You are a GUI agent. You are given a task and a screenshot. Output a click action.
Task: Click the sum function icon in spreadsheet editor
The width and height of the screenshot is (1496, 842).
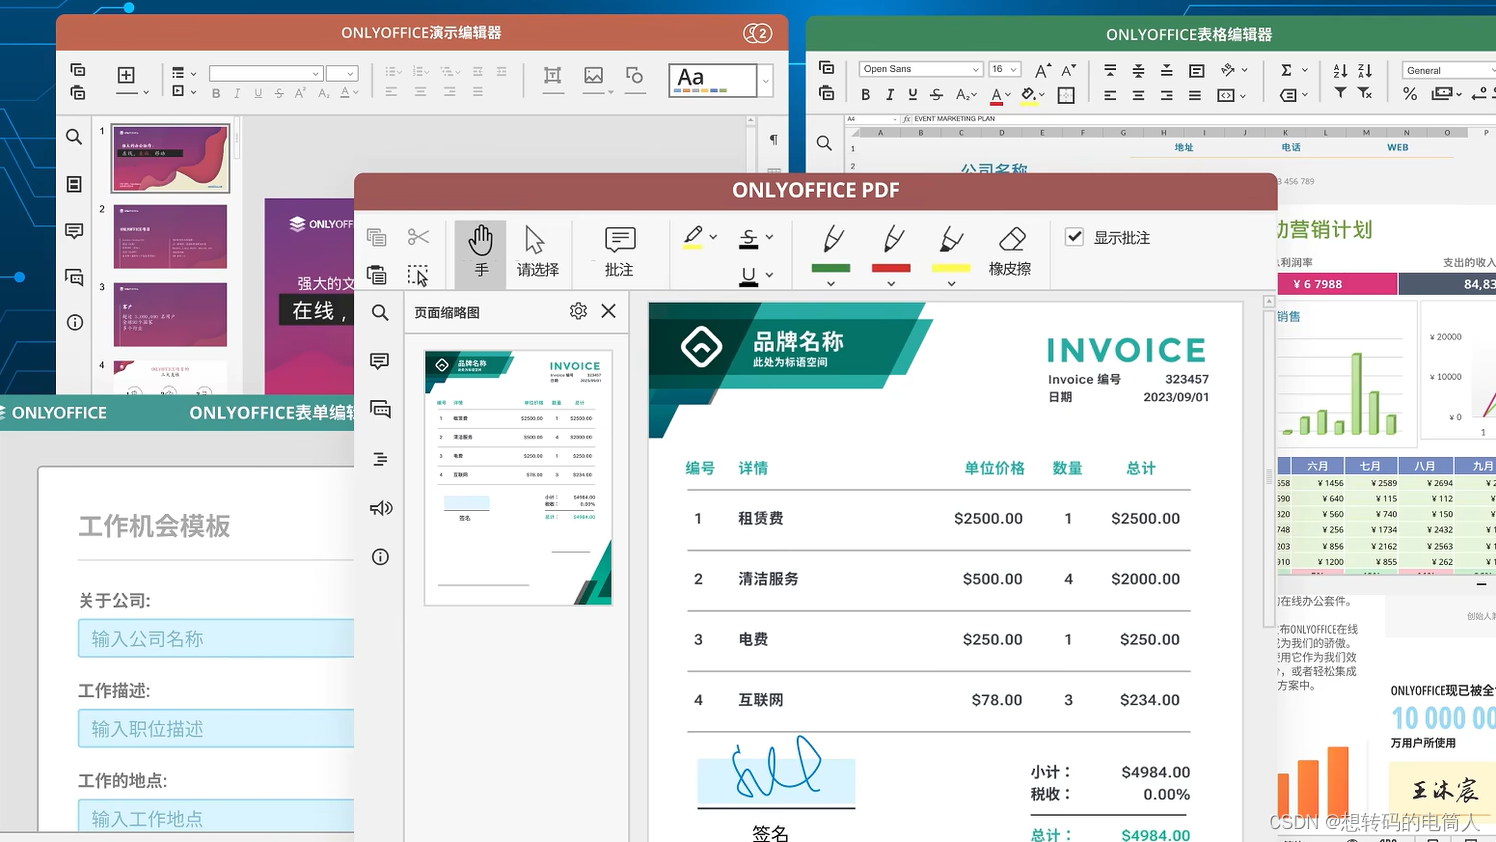(1286, 70)
